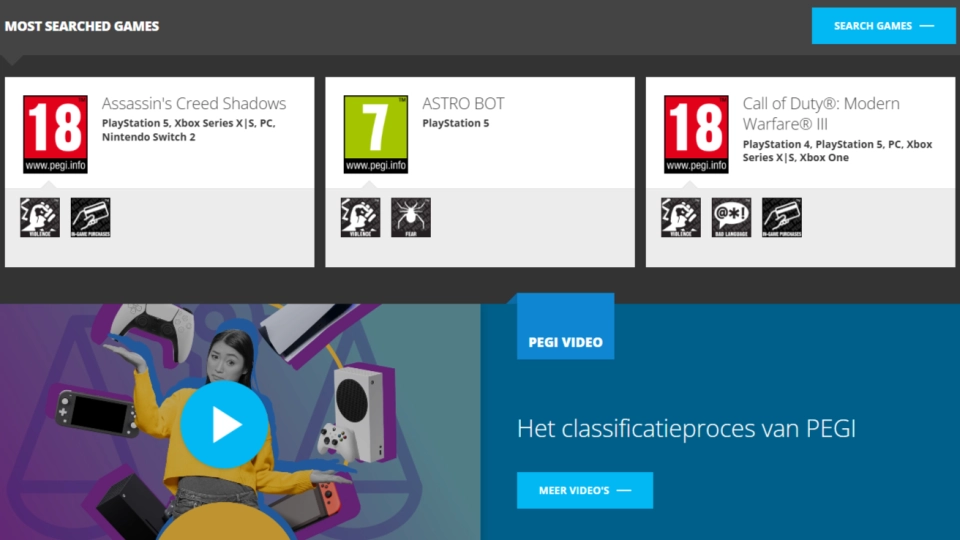Screen dimensions: 960x540
Task: Click the Search Games button
Action: 883,26
